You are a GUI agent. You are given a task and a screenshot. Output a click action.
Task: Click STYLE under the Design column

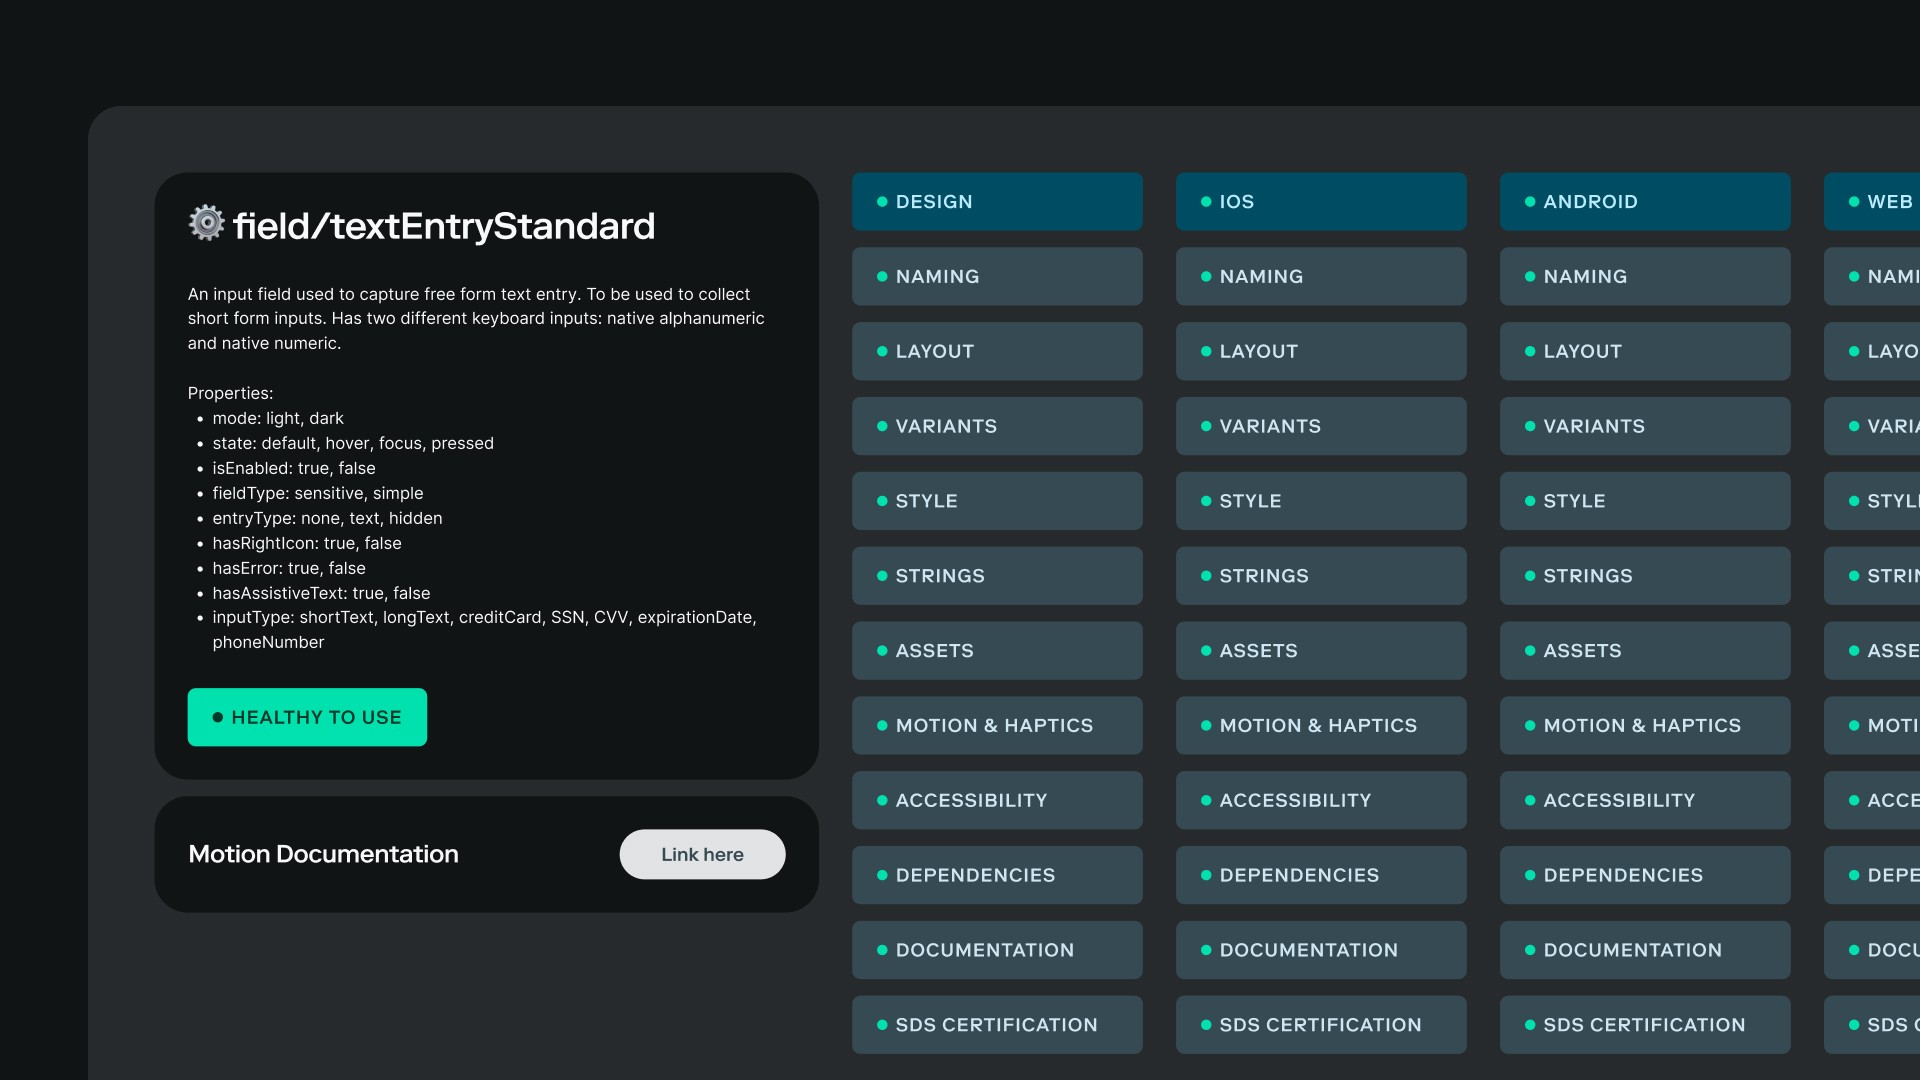pos(997,501)
